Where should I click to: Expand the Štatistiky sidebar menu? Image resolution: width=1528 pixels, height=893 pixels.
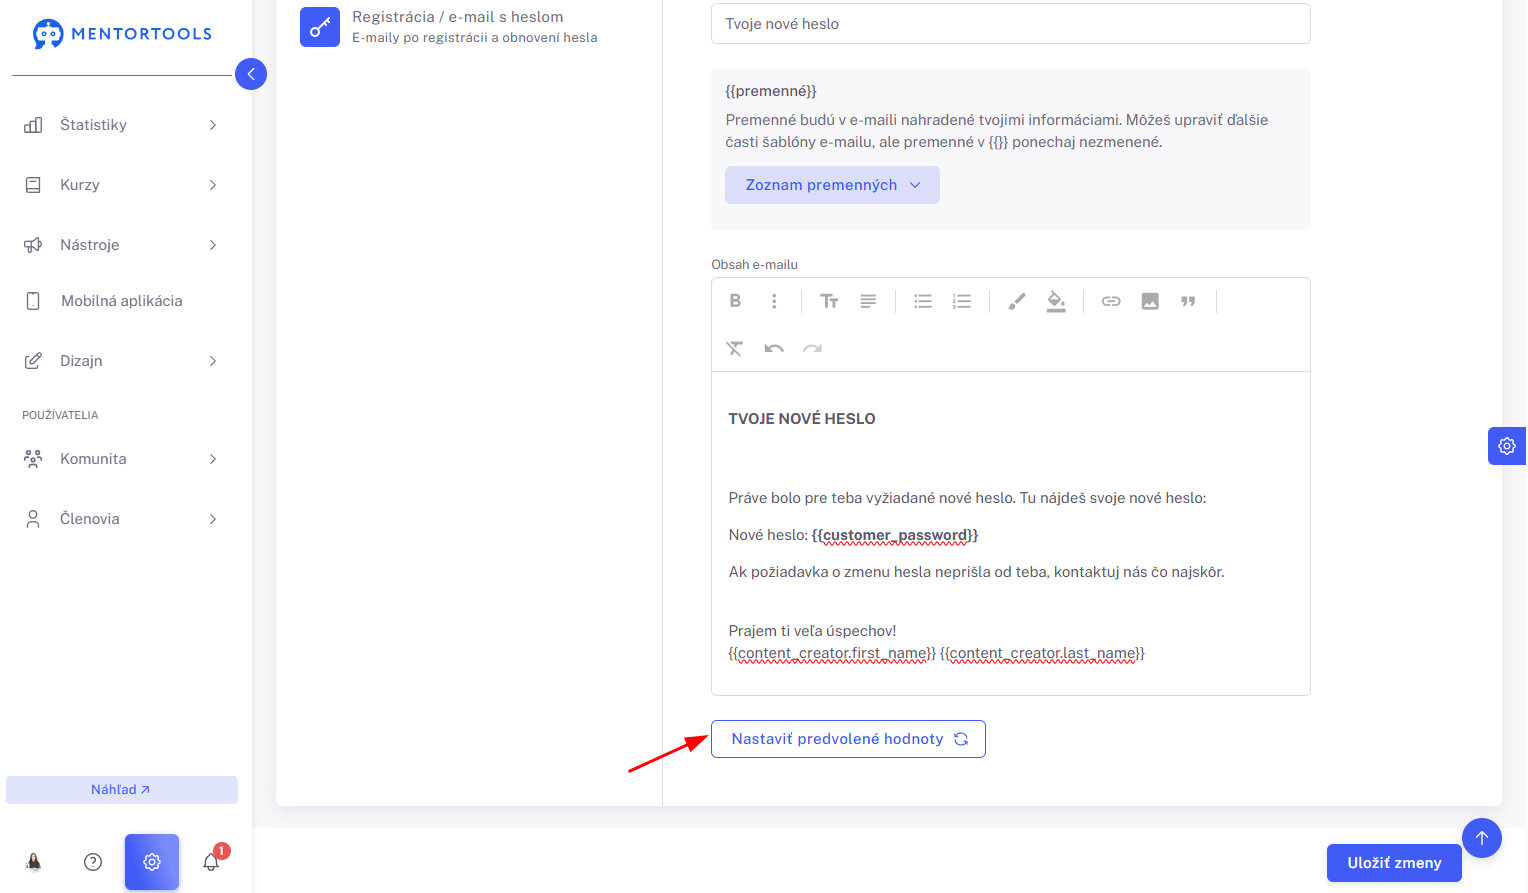[120, 125]
